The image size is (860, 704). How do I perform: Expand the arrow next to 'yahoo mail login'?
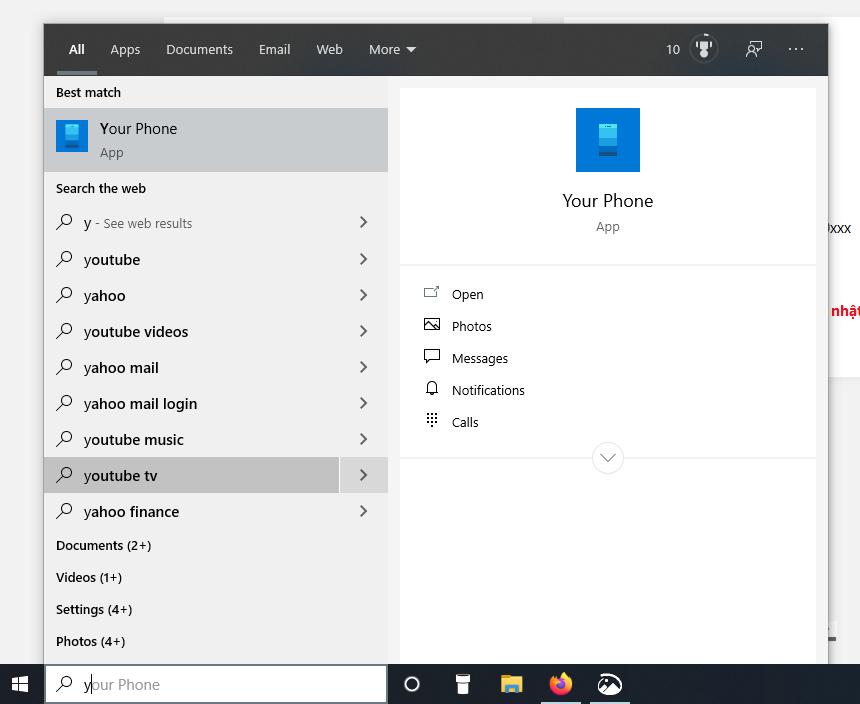pos(363,403)
